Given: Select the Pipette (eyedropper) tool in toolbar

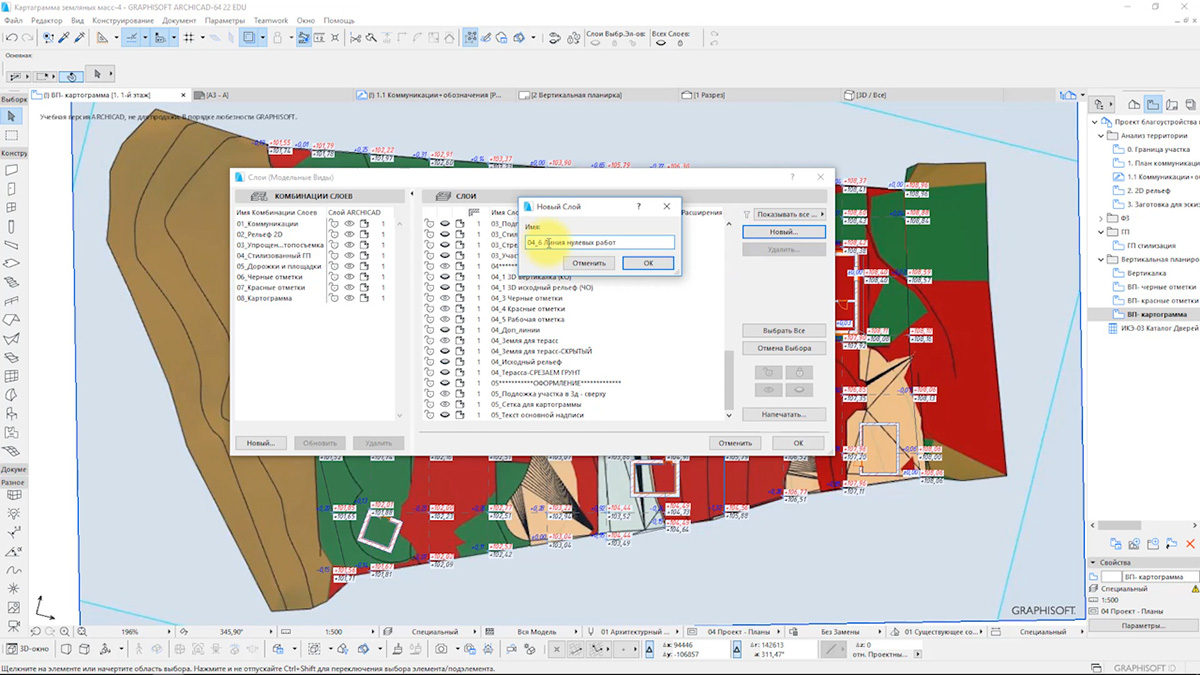Looking at the screenshot, I should pos(62,38).
